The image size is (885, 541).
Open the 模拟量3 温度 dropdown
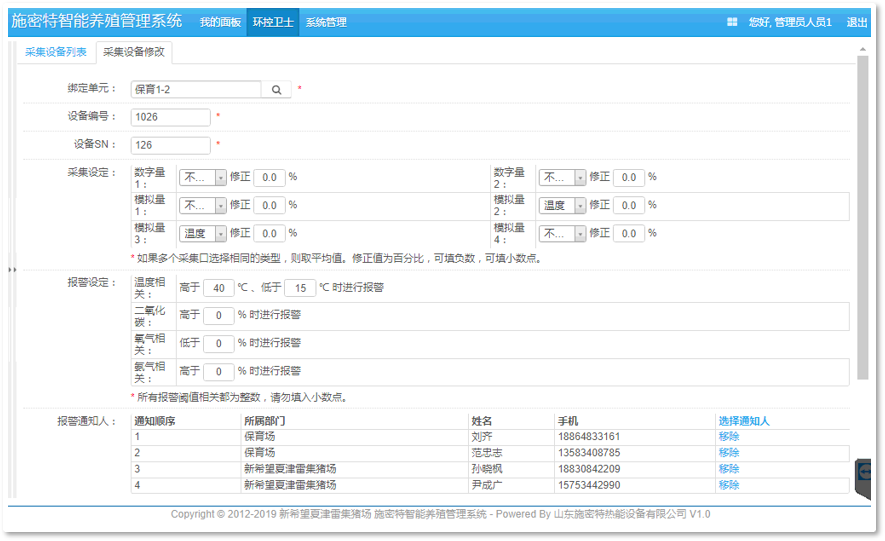coord(203,233)
